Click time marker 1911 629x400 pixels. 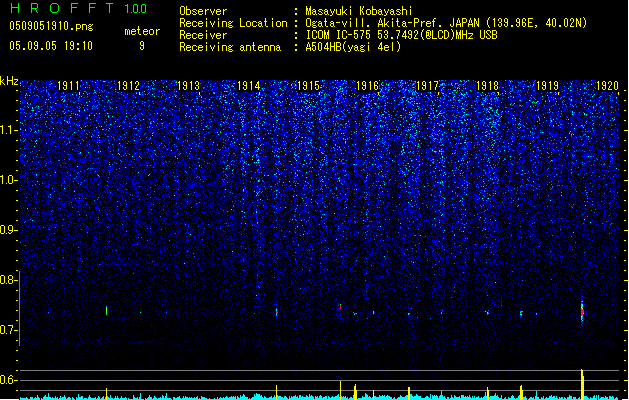click(x=69, y=86)
